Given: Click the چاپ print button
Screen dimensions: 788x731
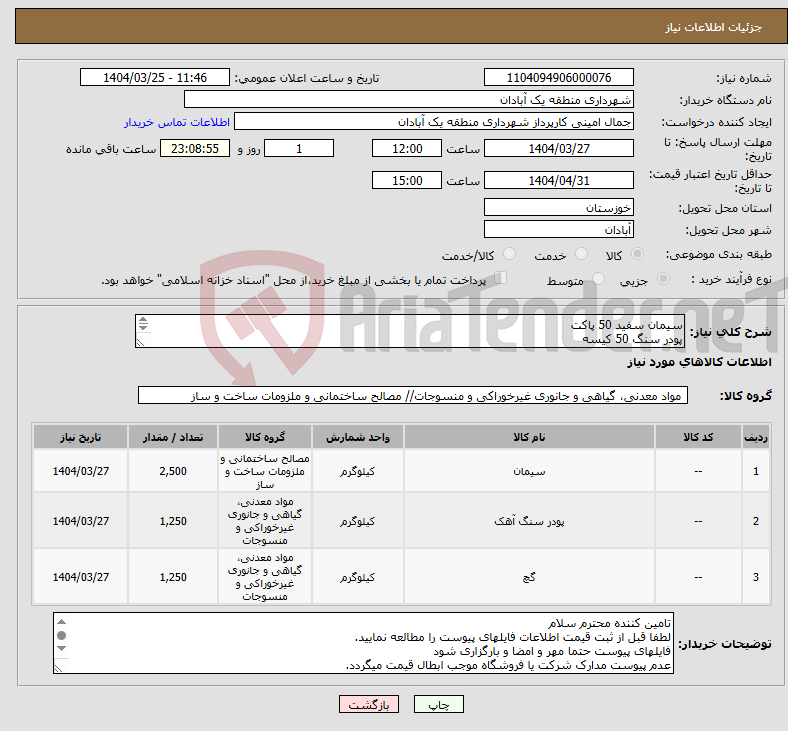Looking at the screenshot, I should tap(439, 704).
